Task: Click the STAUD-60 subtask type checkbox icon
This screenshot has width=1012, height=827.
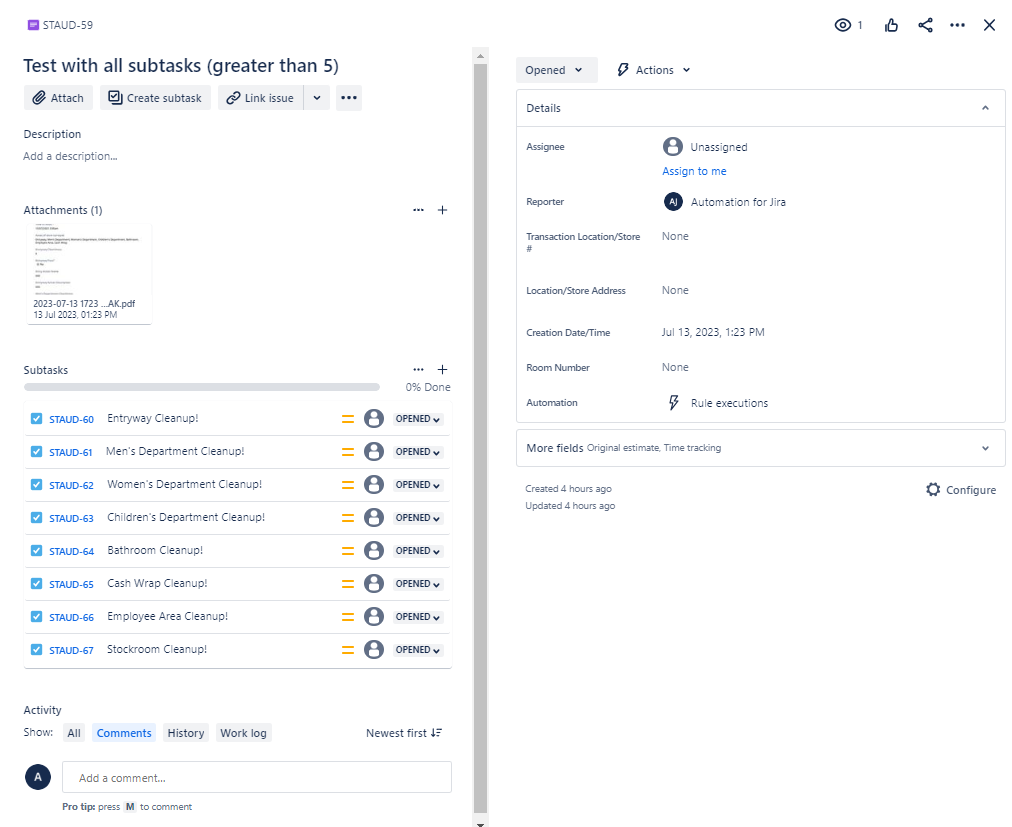Action: (37, 418)
